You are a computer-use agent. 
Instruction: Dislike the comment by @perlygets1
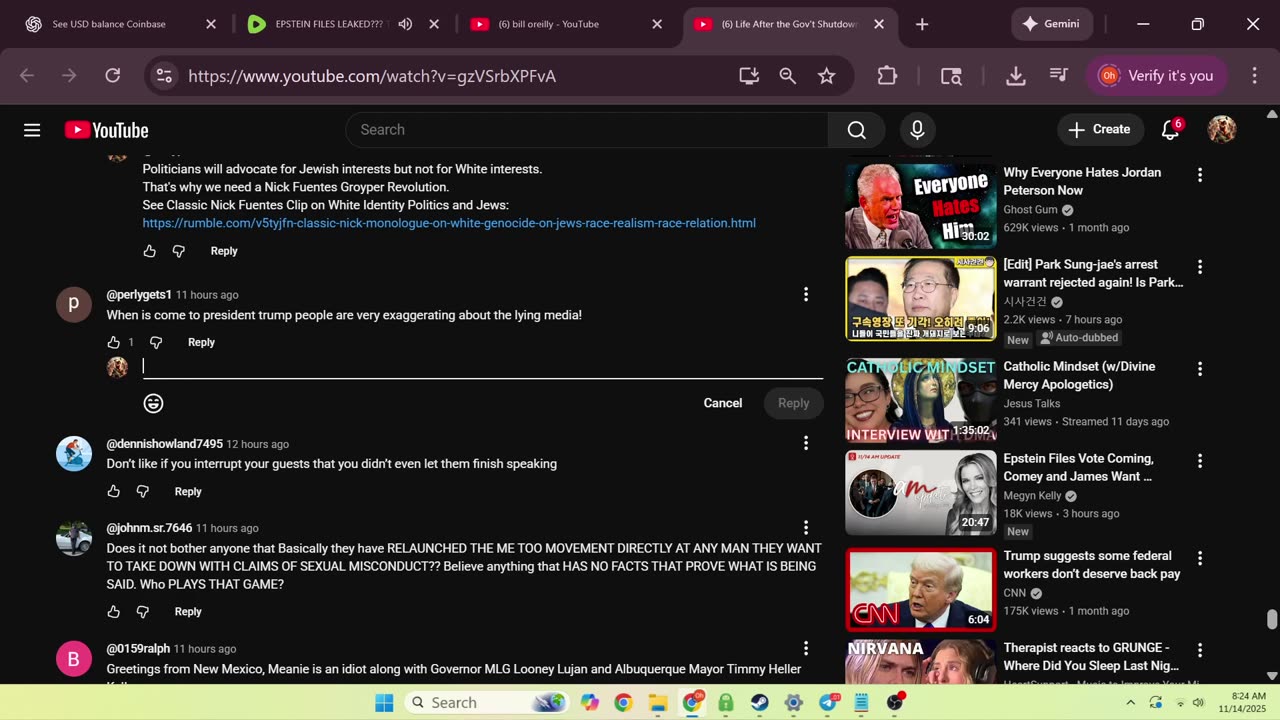tap(155, 342)
